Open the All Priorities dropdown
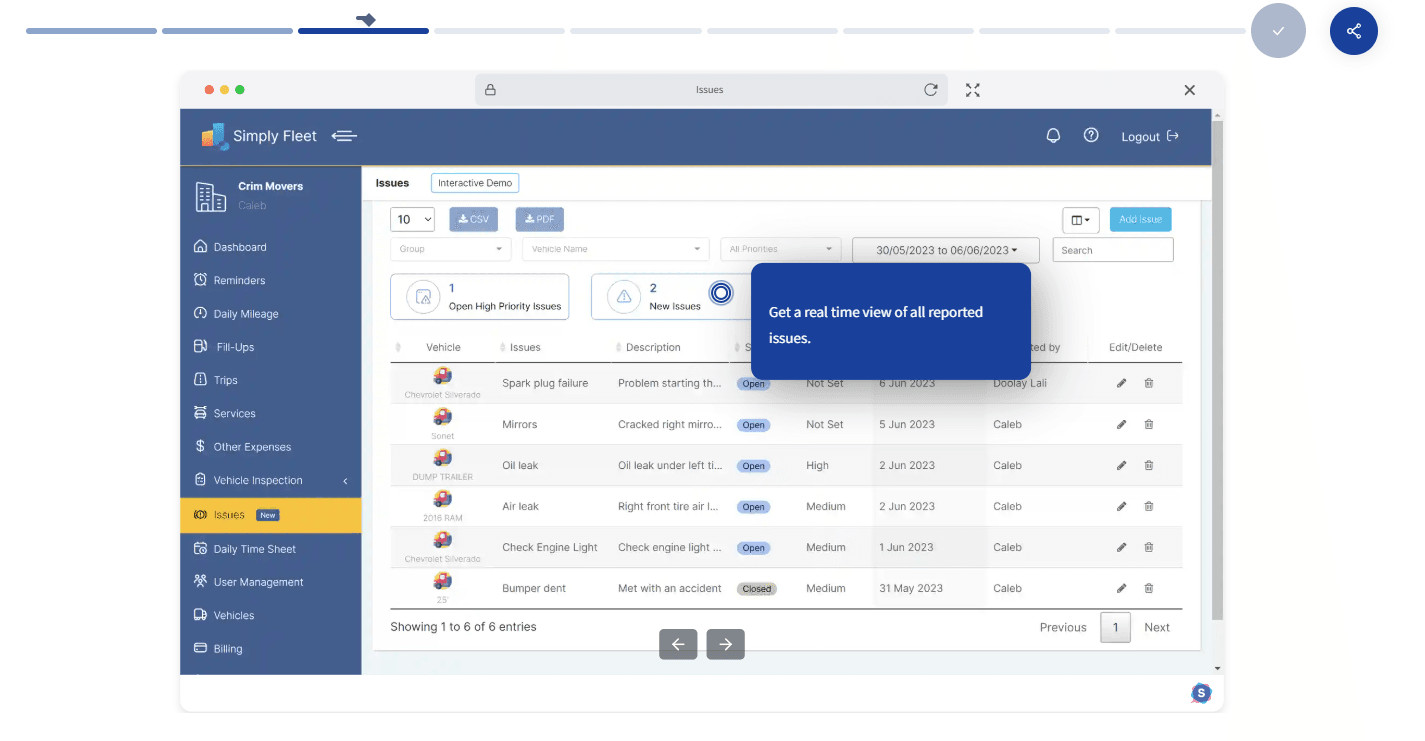 [x=780, y=248]
